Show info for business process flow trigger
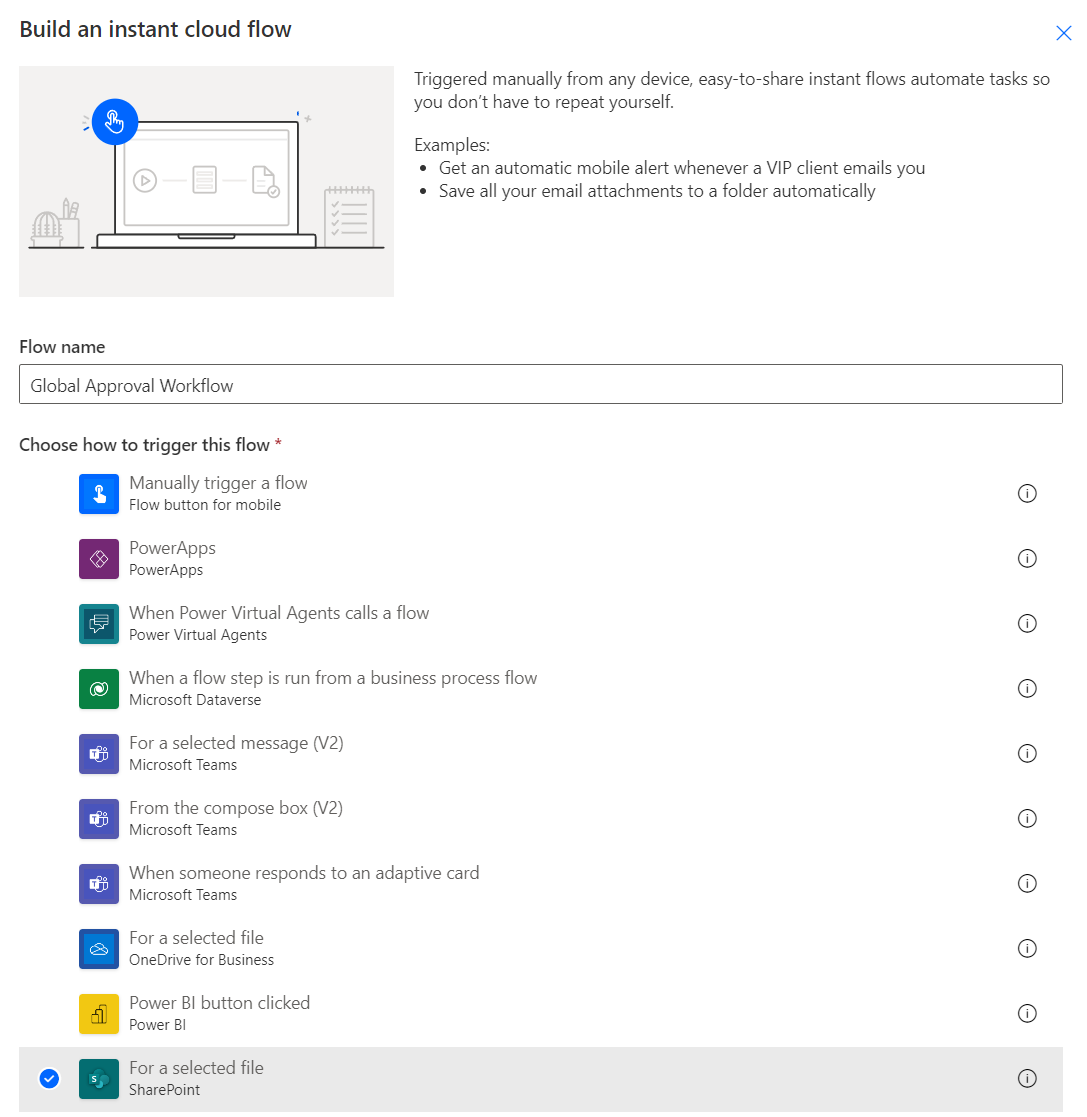Image resolution: width=1087 pixels, height=1117 pixels. pos(1026,688)
